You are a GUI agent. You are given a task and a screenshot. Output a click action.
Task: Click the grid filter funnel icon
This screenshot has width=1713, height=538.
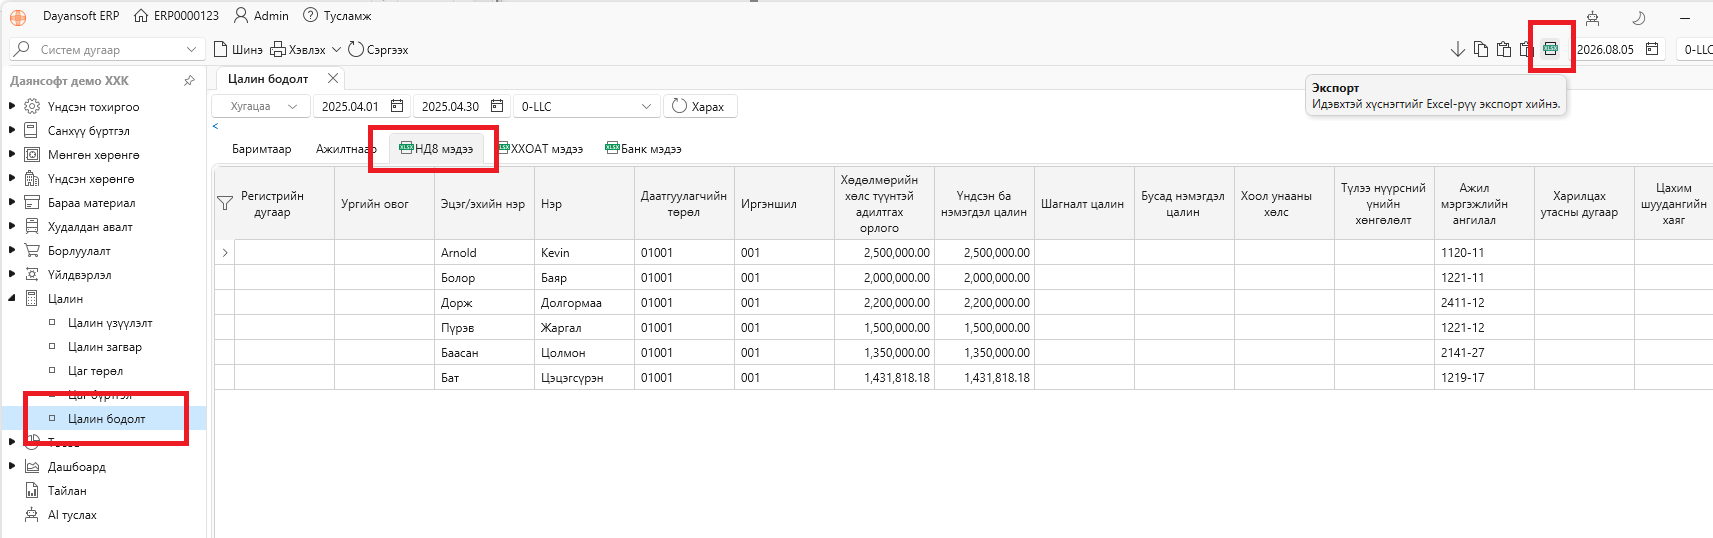[x=225, y=204]
